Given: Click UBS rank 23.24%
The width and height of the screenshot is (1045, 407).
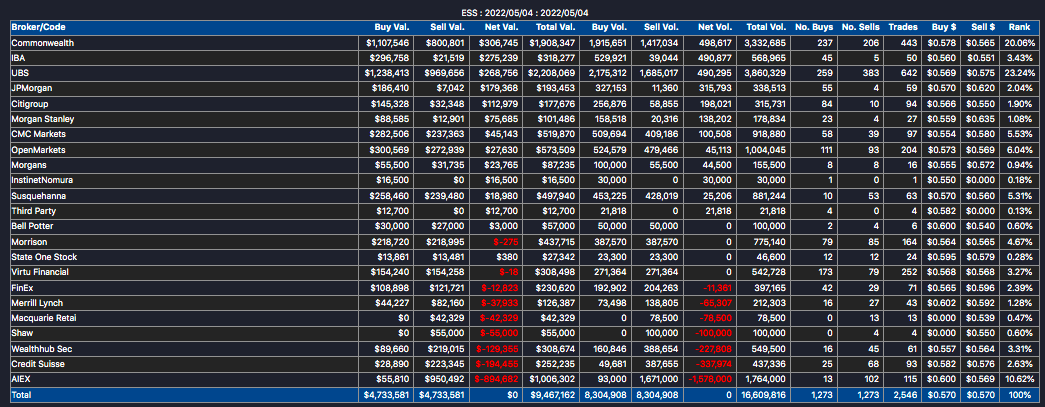Looking at the screenshot, I should [1022, 73].
